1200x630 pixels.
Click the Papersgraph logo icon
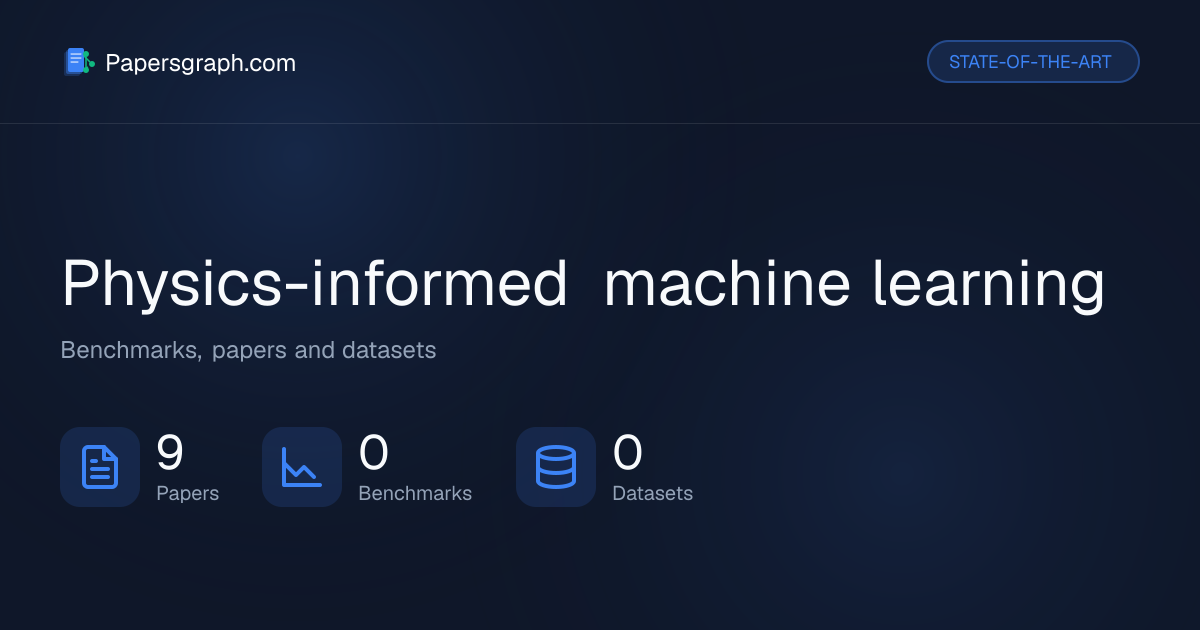click(x=79, y=62)
